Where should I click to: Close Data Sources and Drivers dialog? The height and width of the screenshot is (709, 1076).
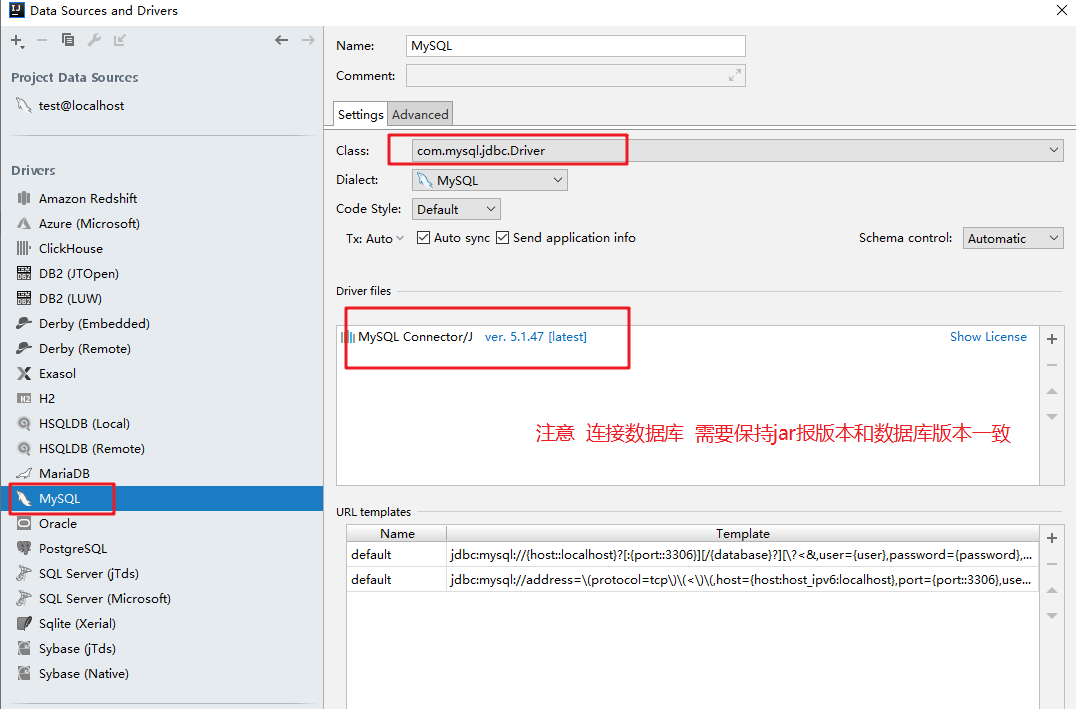pos(1062,10)
